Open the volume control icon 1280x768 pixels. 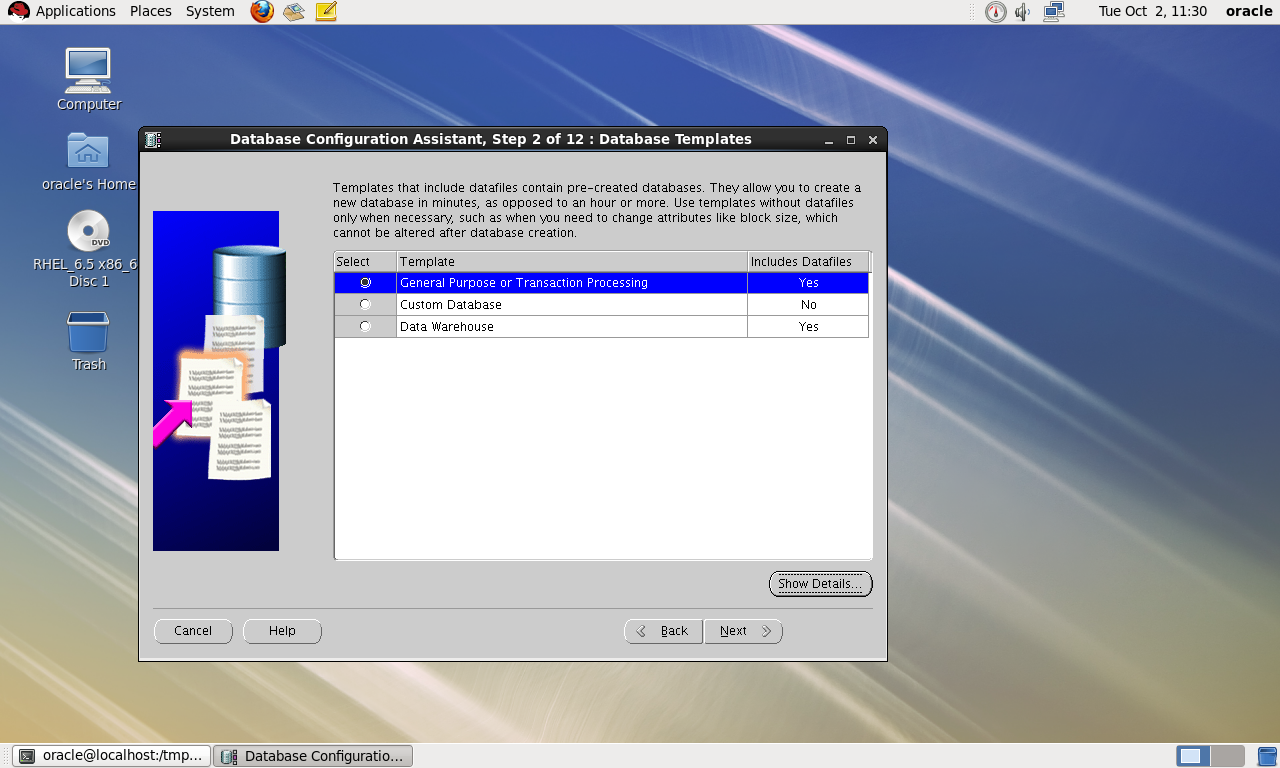(1023, 12)
